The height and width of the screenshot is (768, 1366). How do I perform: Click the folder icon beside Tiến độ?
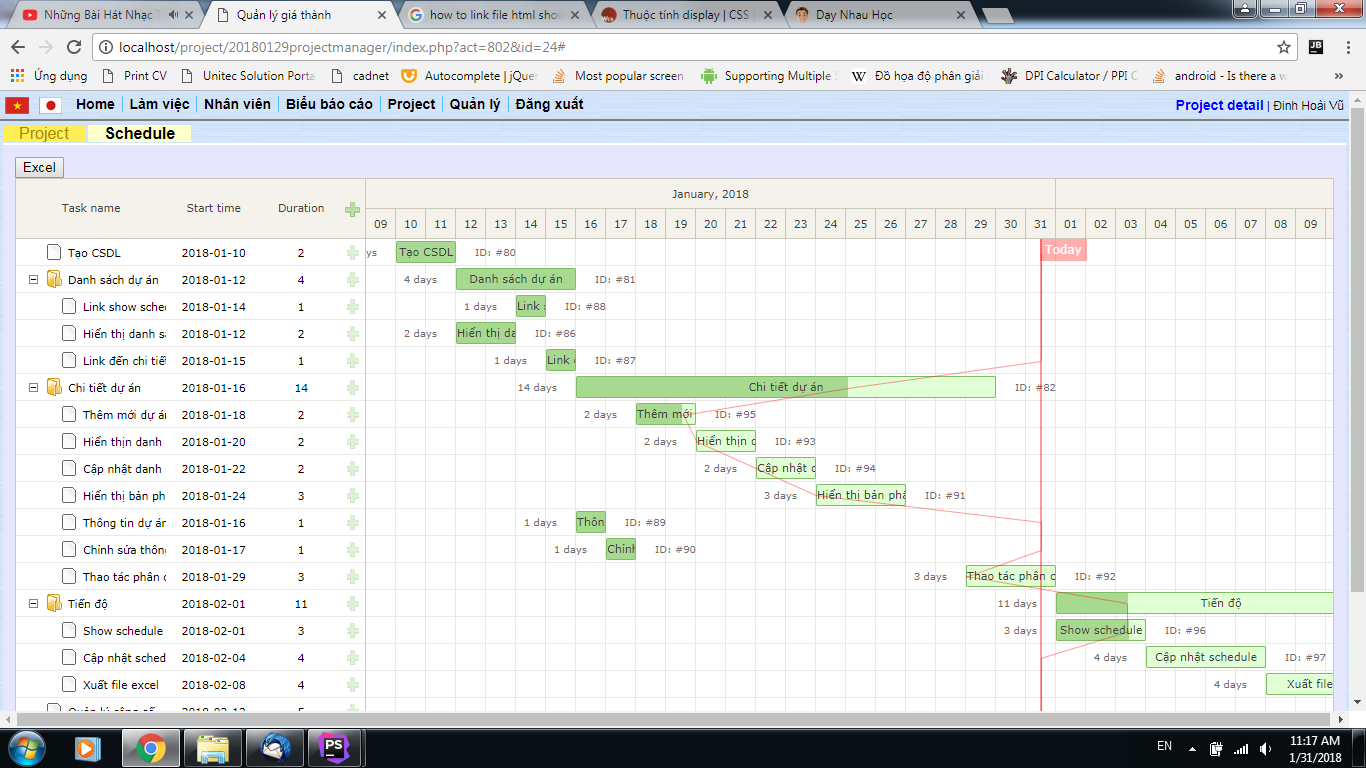pos(54,604)
